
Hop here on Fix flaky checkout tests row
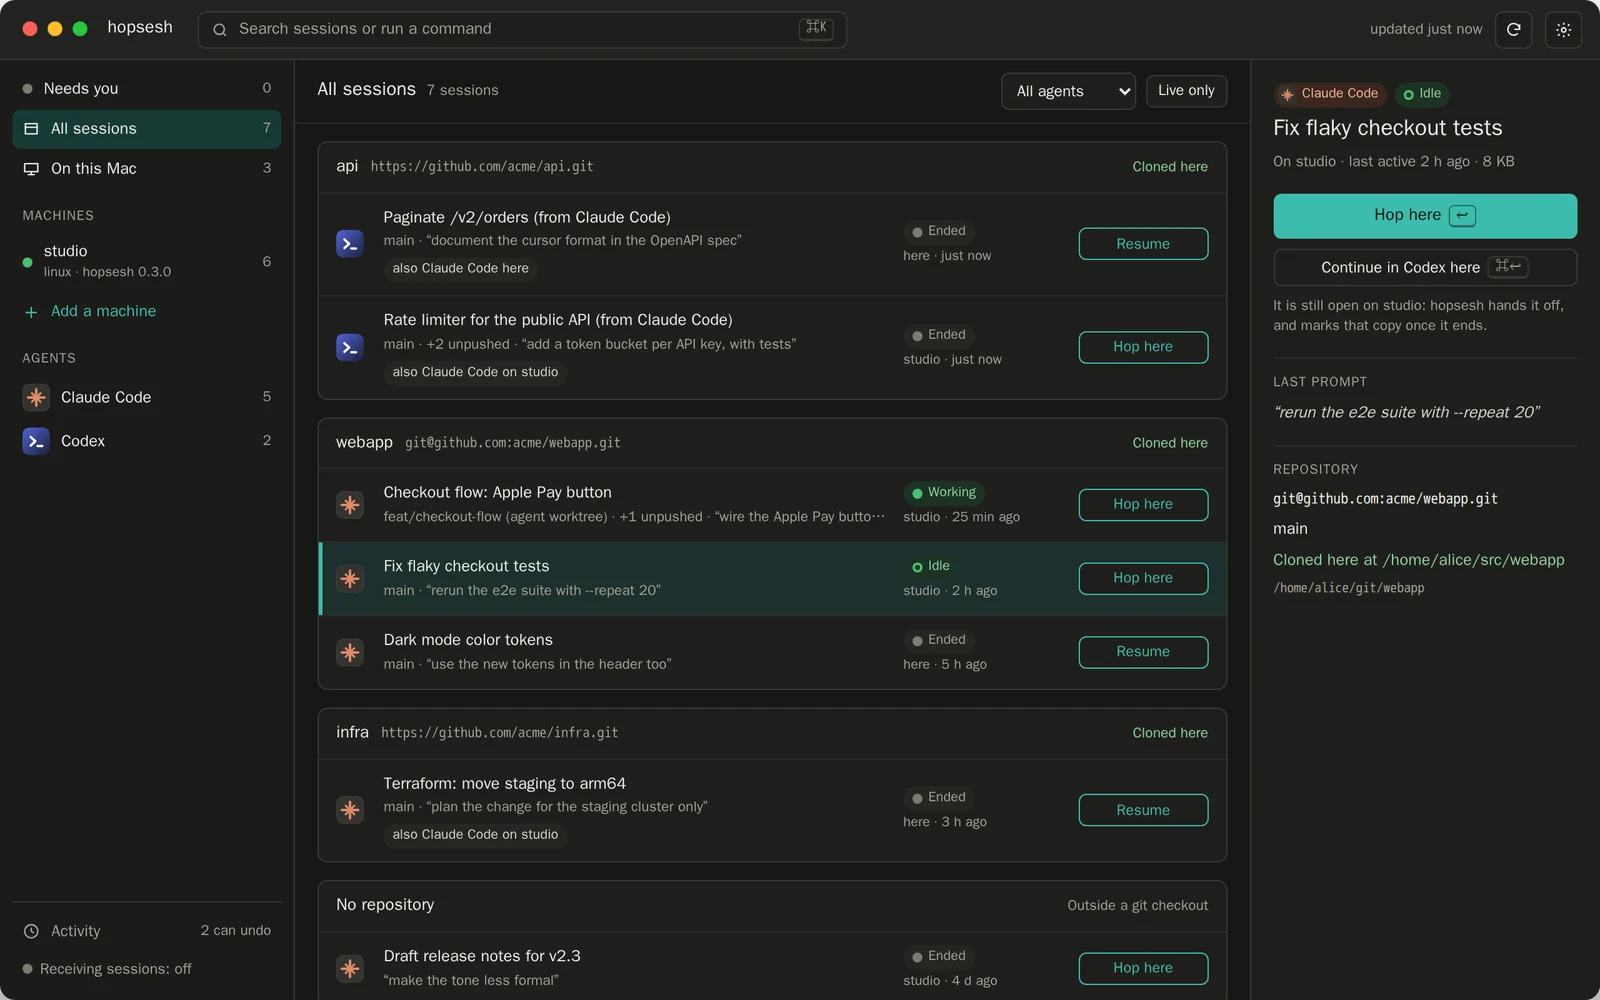click(1143, 579)
